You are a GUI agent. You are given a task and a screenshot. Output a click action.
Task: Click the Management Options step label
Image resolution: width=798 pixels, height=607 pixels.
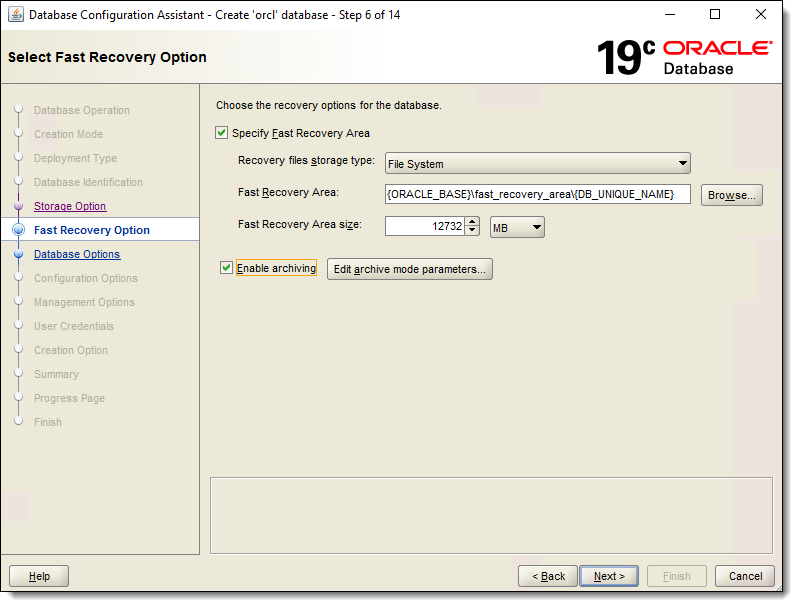point(84,302)
